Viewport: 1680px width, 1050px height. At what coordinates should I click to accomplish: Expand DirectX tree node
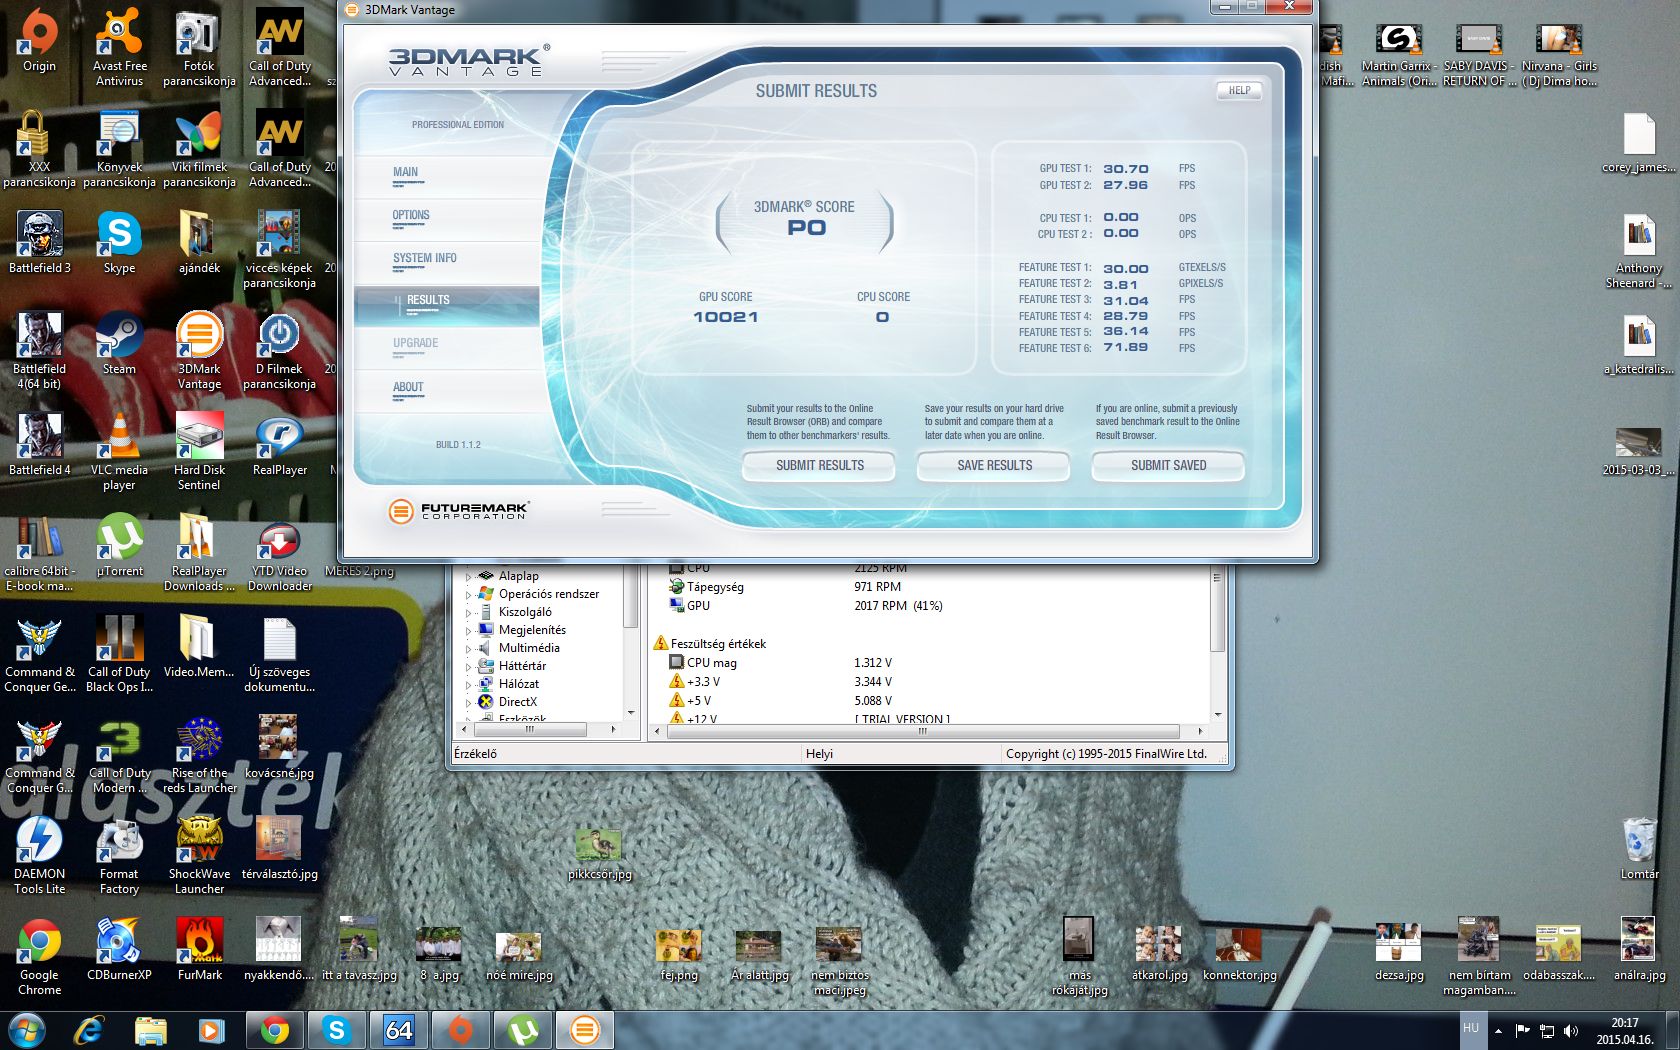click(468, 702)
